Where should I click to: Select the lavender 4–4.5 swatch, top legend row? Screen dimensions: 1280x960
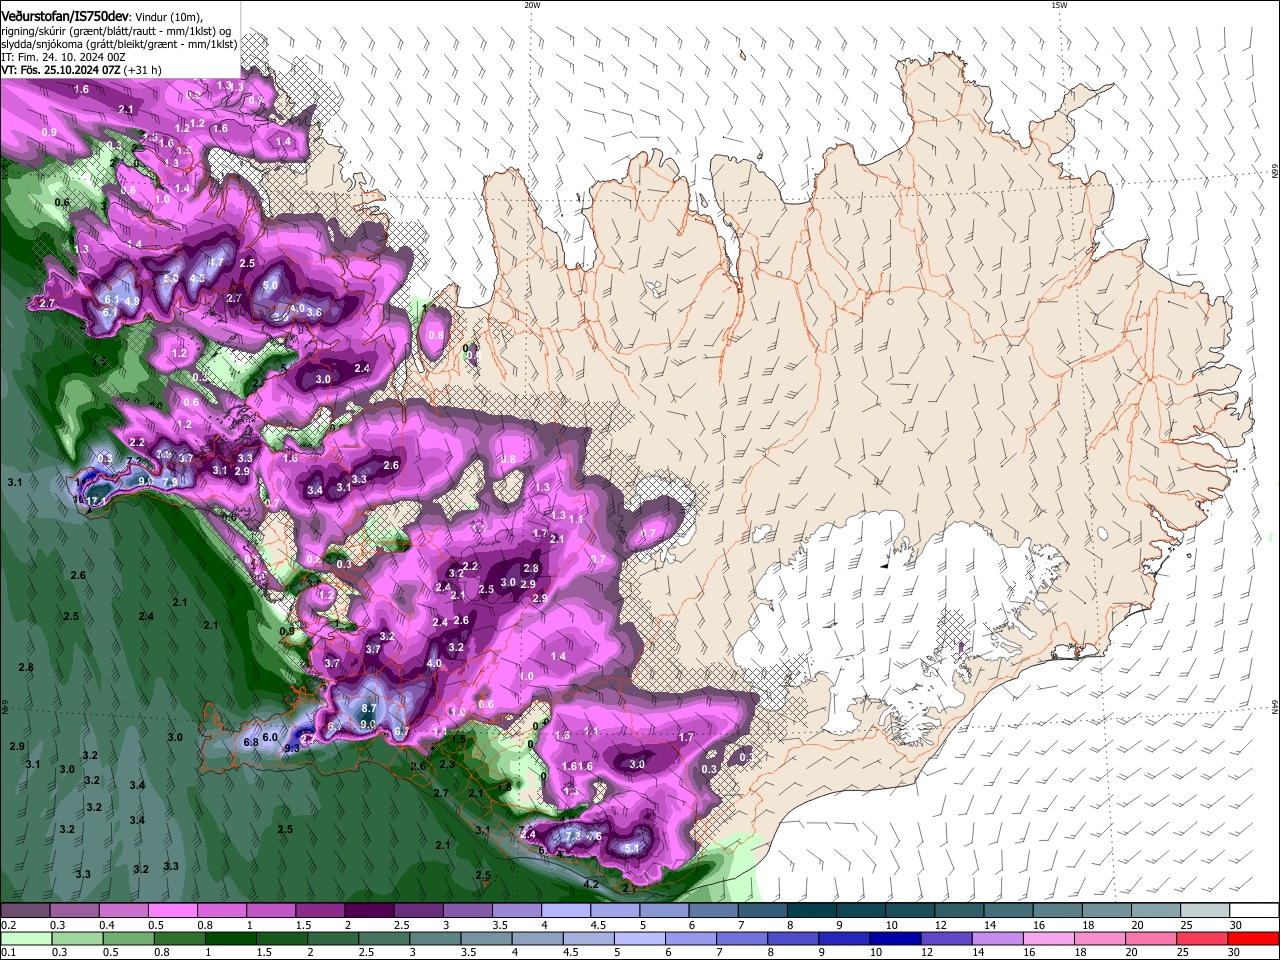click(566, 911)
